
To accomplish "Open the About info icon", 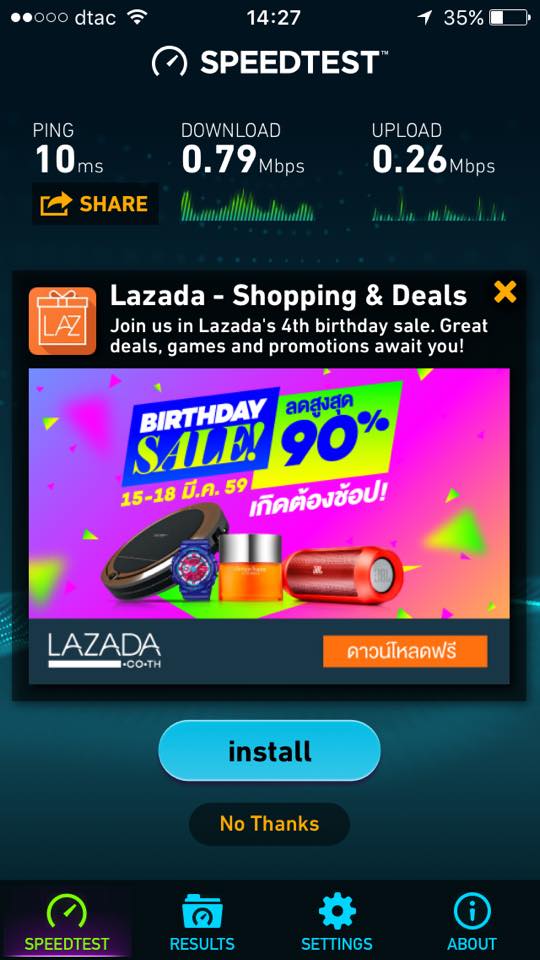I will point(472,911).
